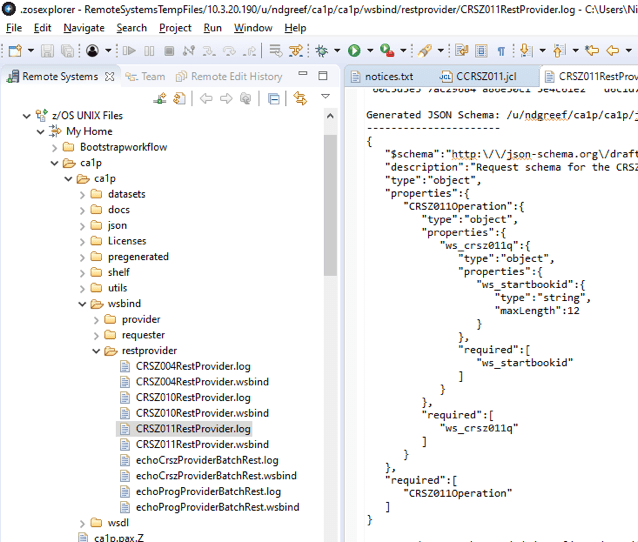
Task: Click the Drop to Frame icon
Action: pos(275,51)
